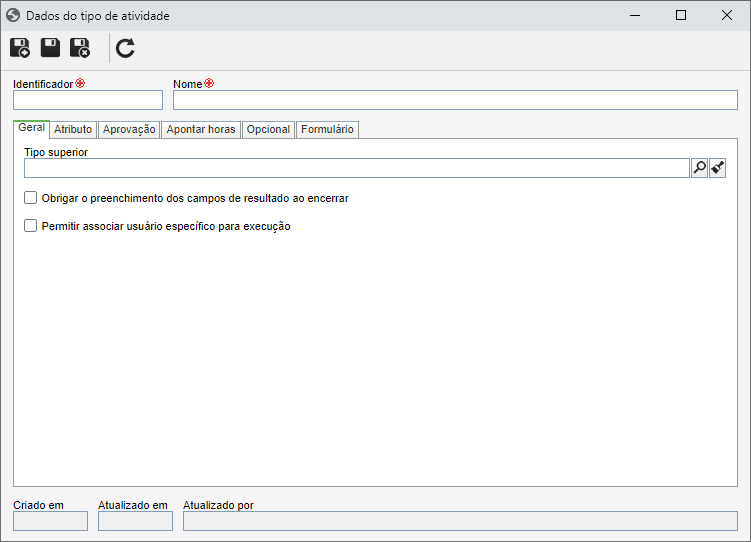Click the Save and new icon
The width and height of the screenshot is (751, 542).
[20, 48]
